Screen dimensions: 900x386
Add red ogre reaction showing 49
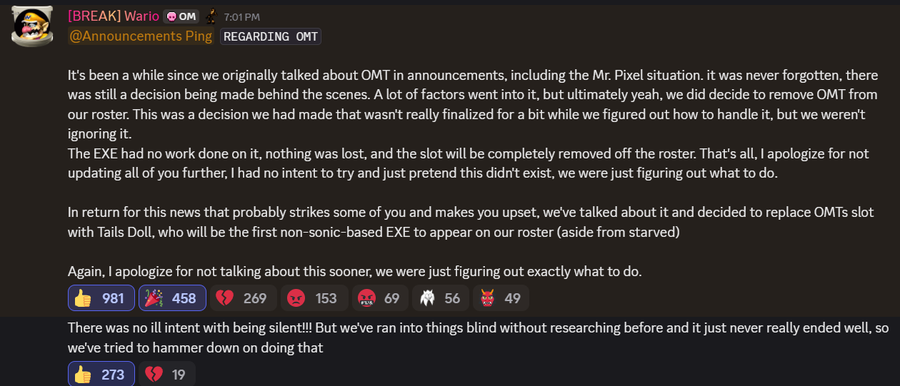pos(501,298)
